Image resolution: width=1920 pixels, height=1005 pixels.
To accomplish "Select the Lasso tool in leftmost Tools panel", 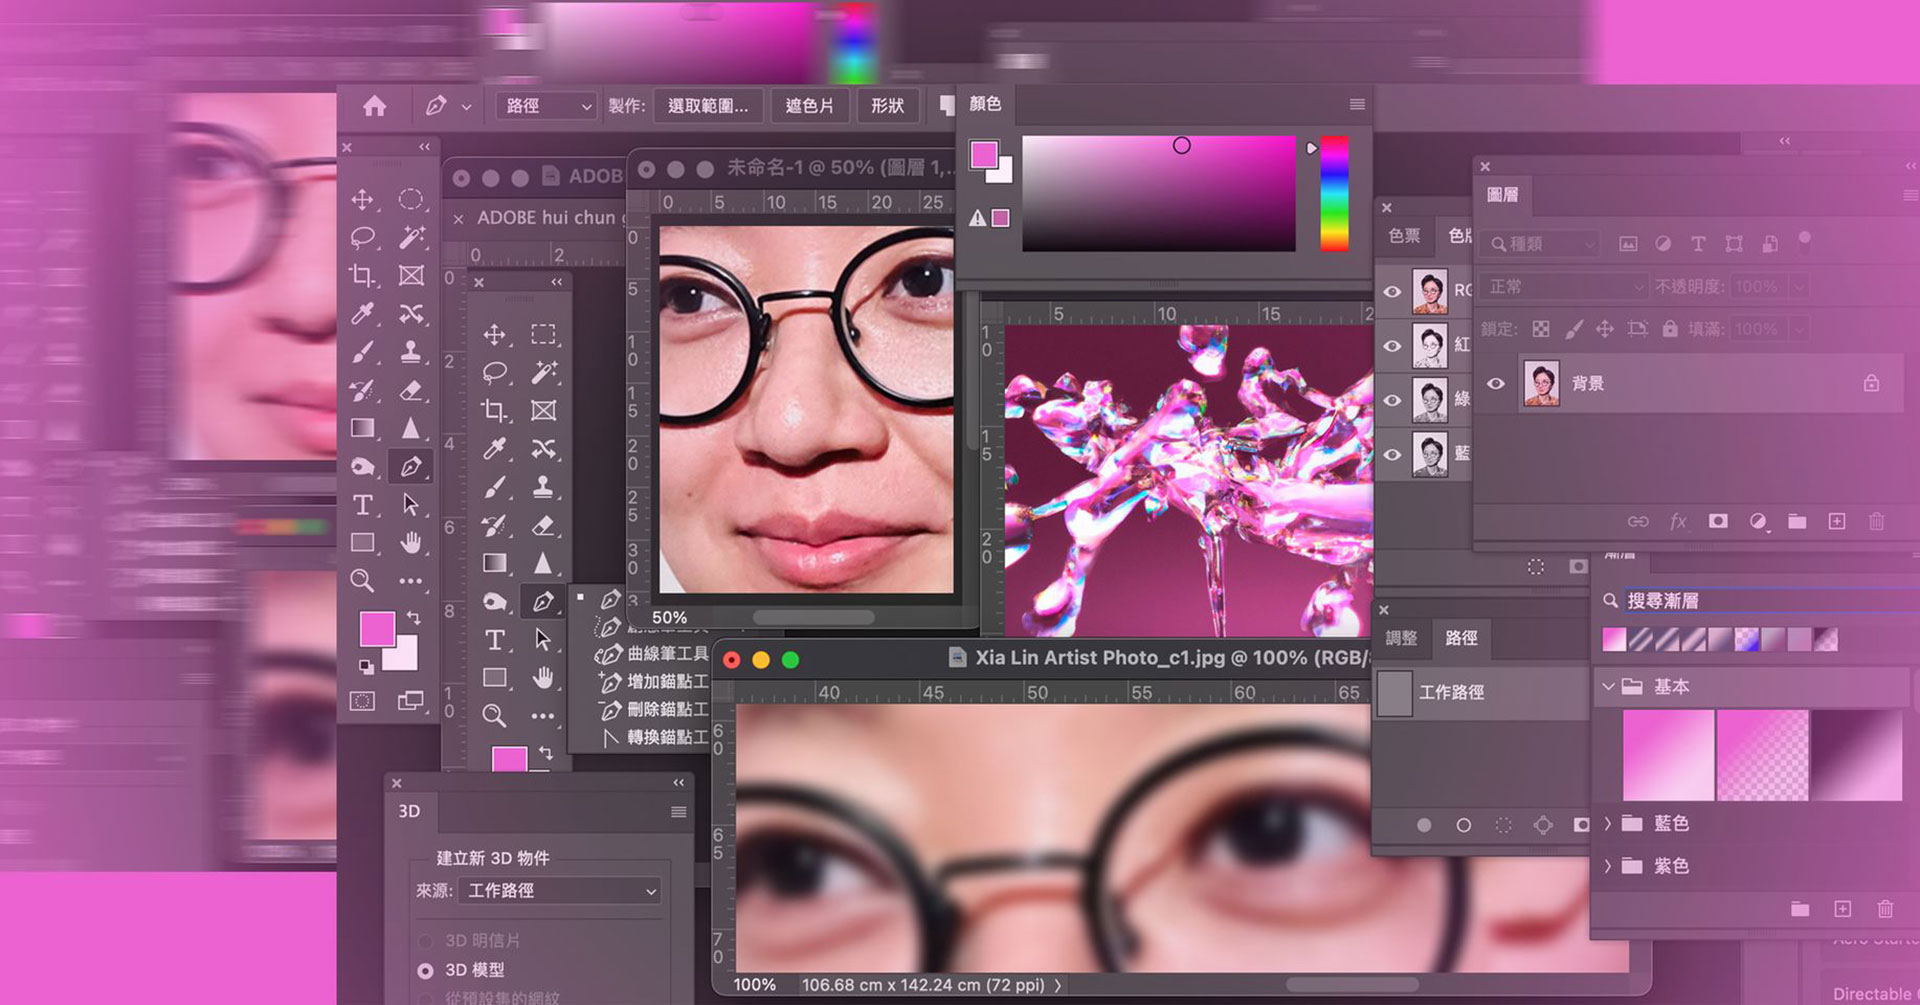I will tap(362, 237).
